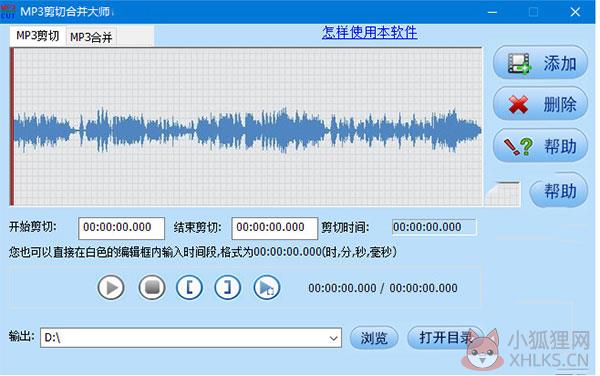Viewport: 600px width, 376px height.
Task: Open the 怎样使用本软件 help link
Action: tap(369, 32)
